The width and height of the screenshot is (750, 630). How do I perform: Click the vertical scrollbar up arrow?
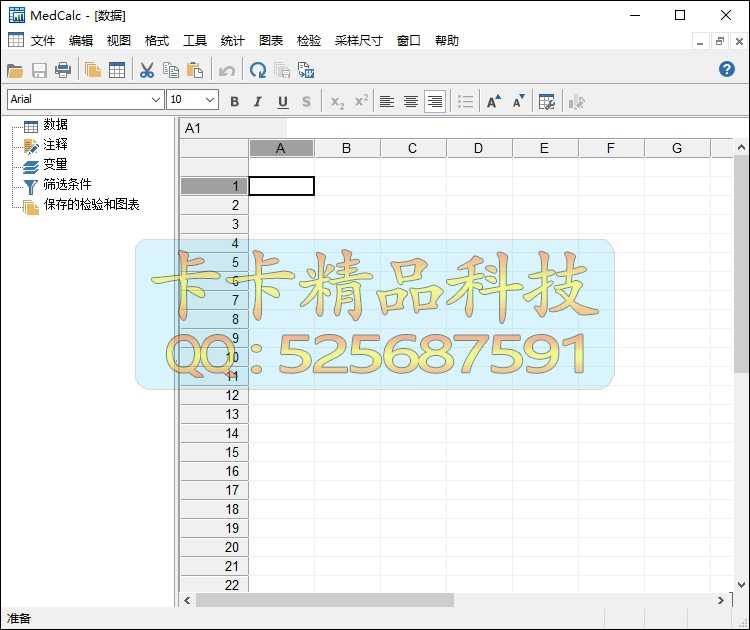pyautogui.click(x=741, y=148)
